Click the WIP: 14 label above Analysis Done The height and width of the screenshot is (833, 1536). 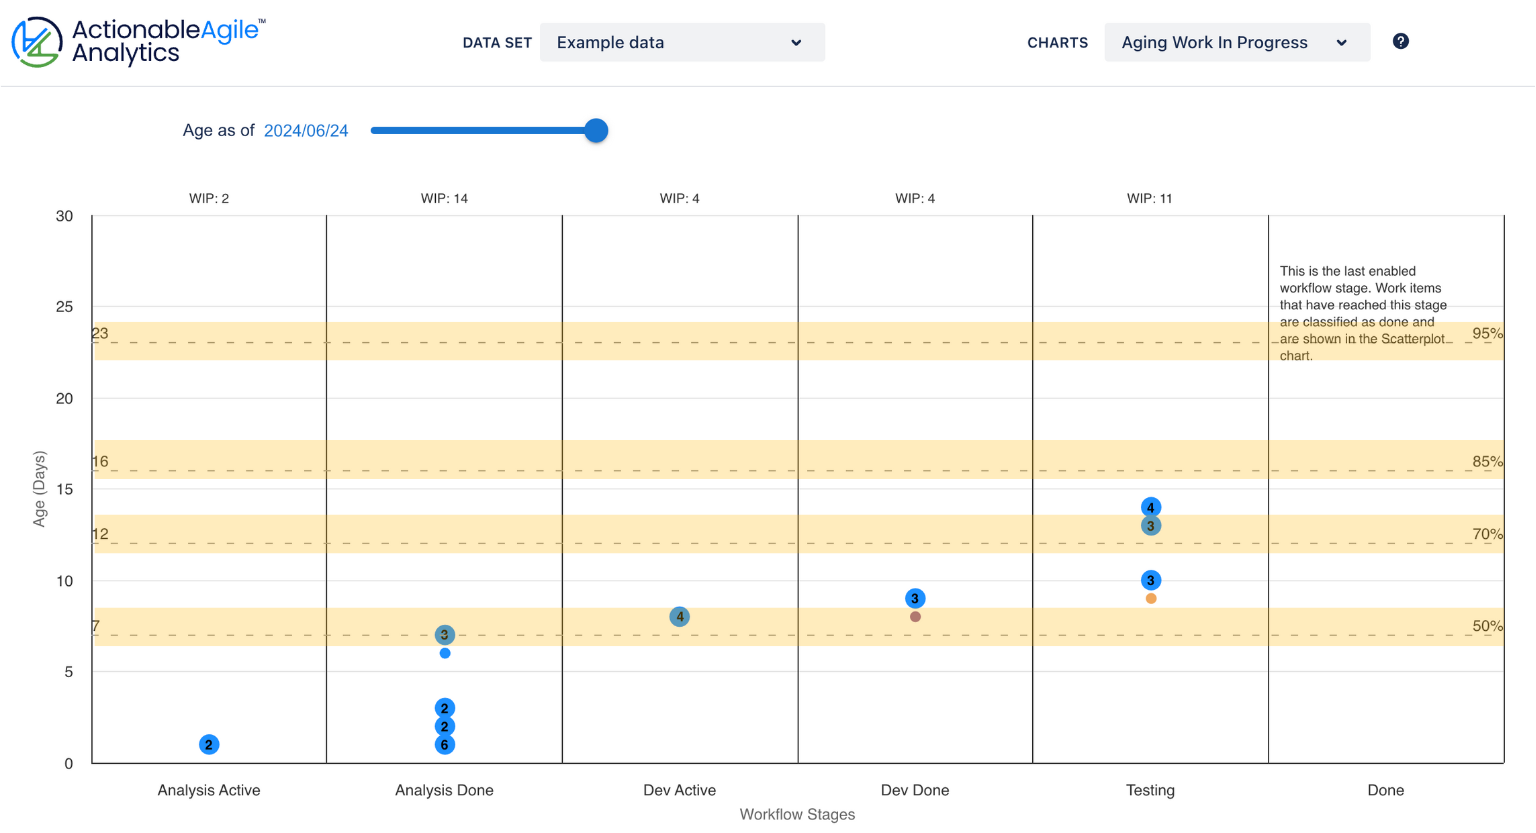[444, 198]
